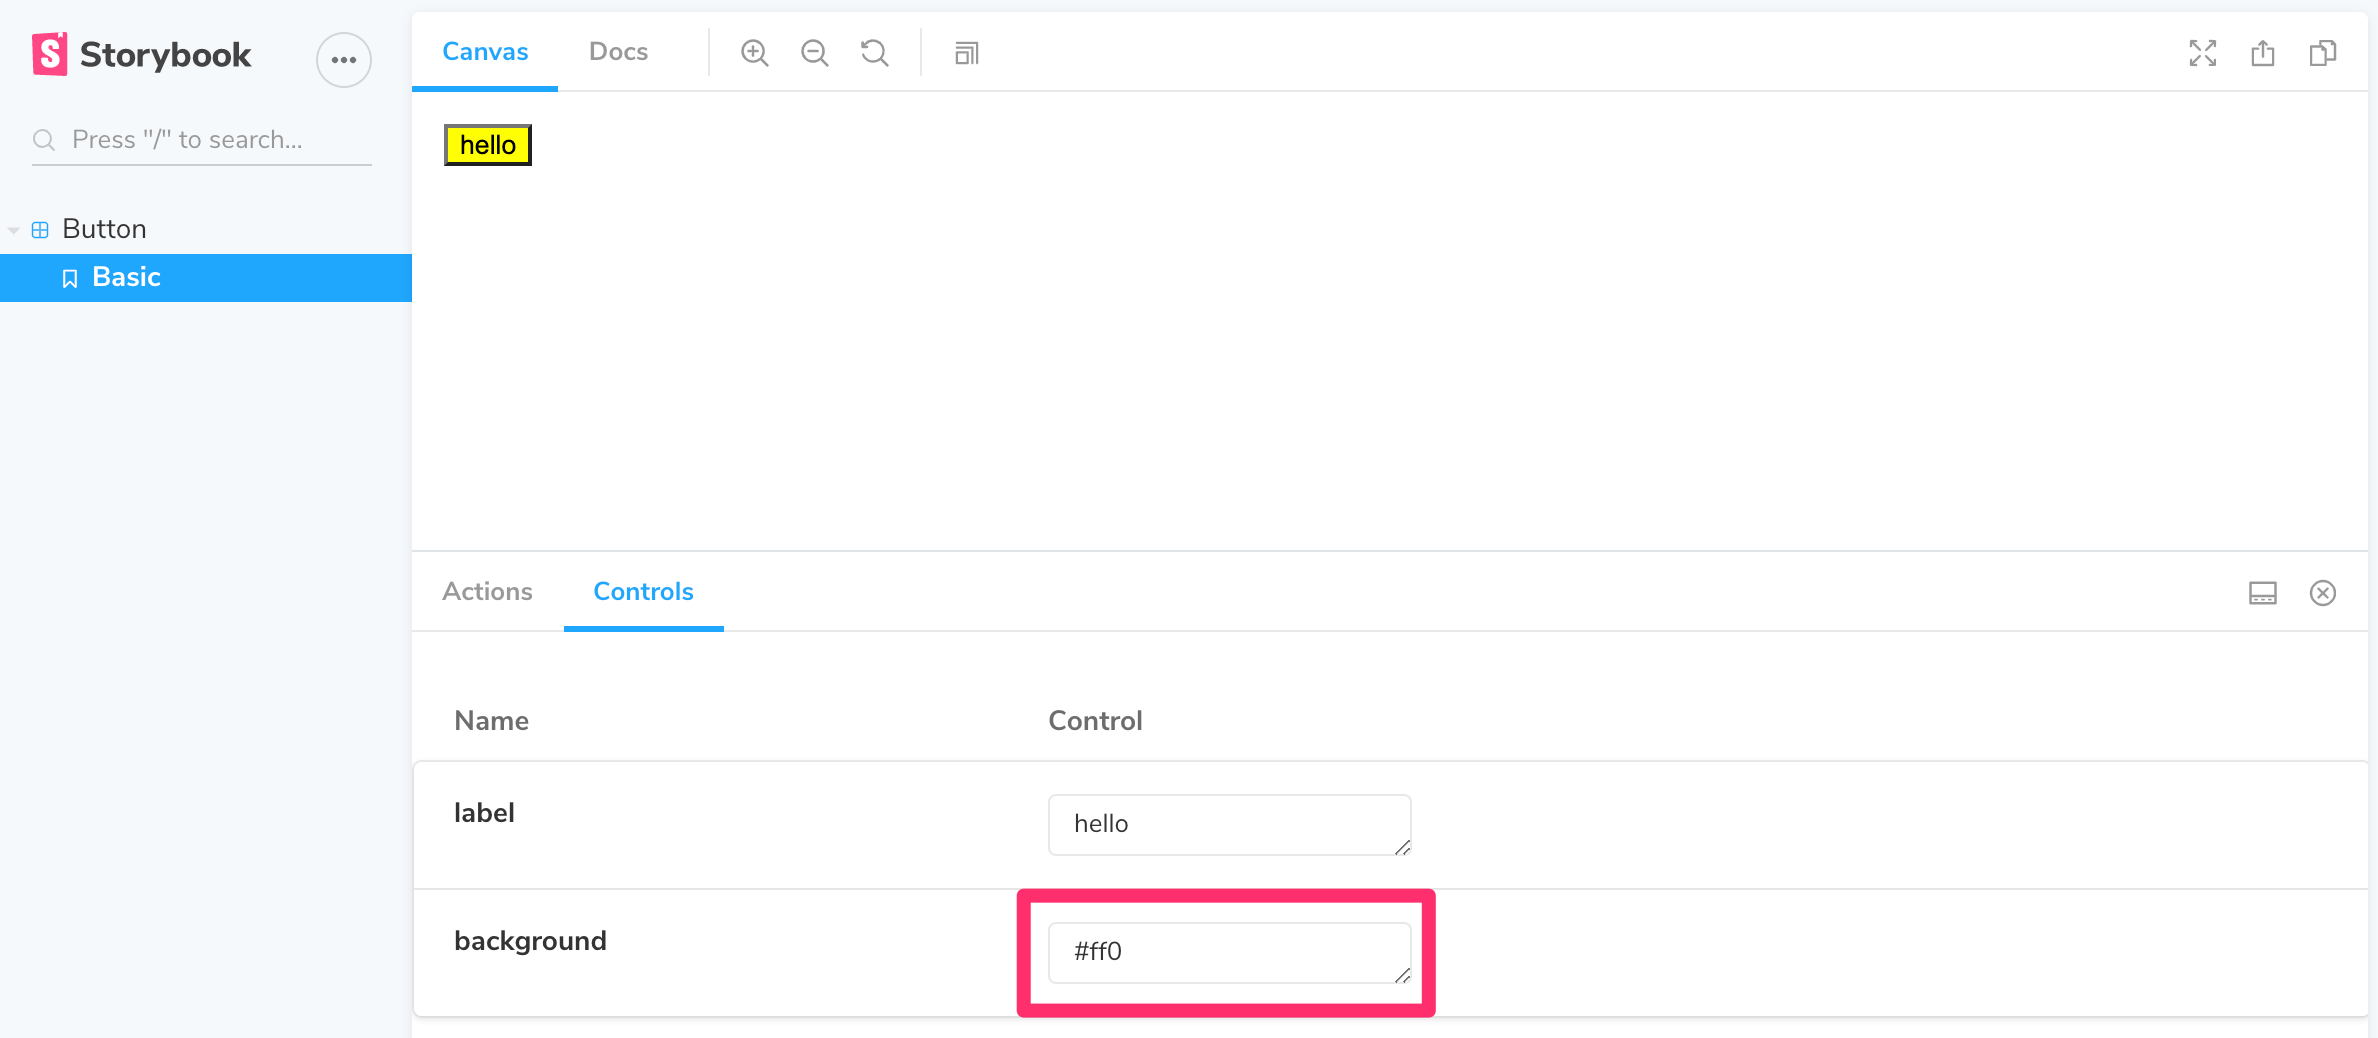Screen dimensions: 2378x1038
Task: Click the zoom out icon
Action: coord(814,53)
